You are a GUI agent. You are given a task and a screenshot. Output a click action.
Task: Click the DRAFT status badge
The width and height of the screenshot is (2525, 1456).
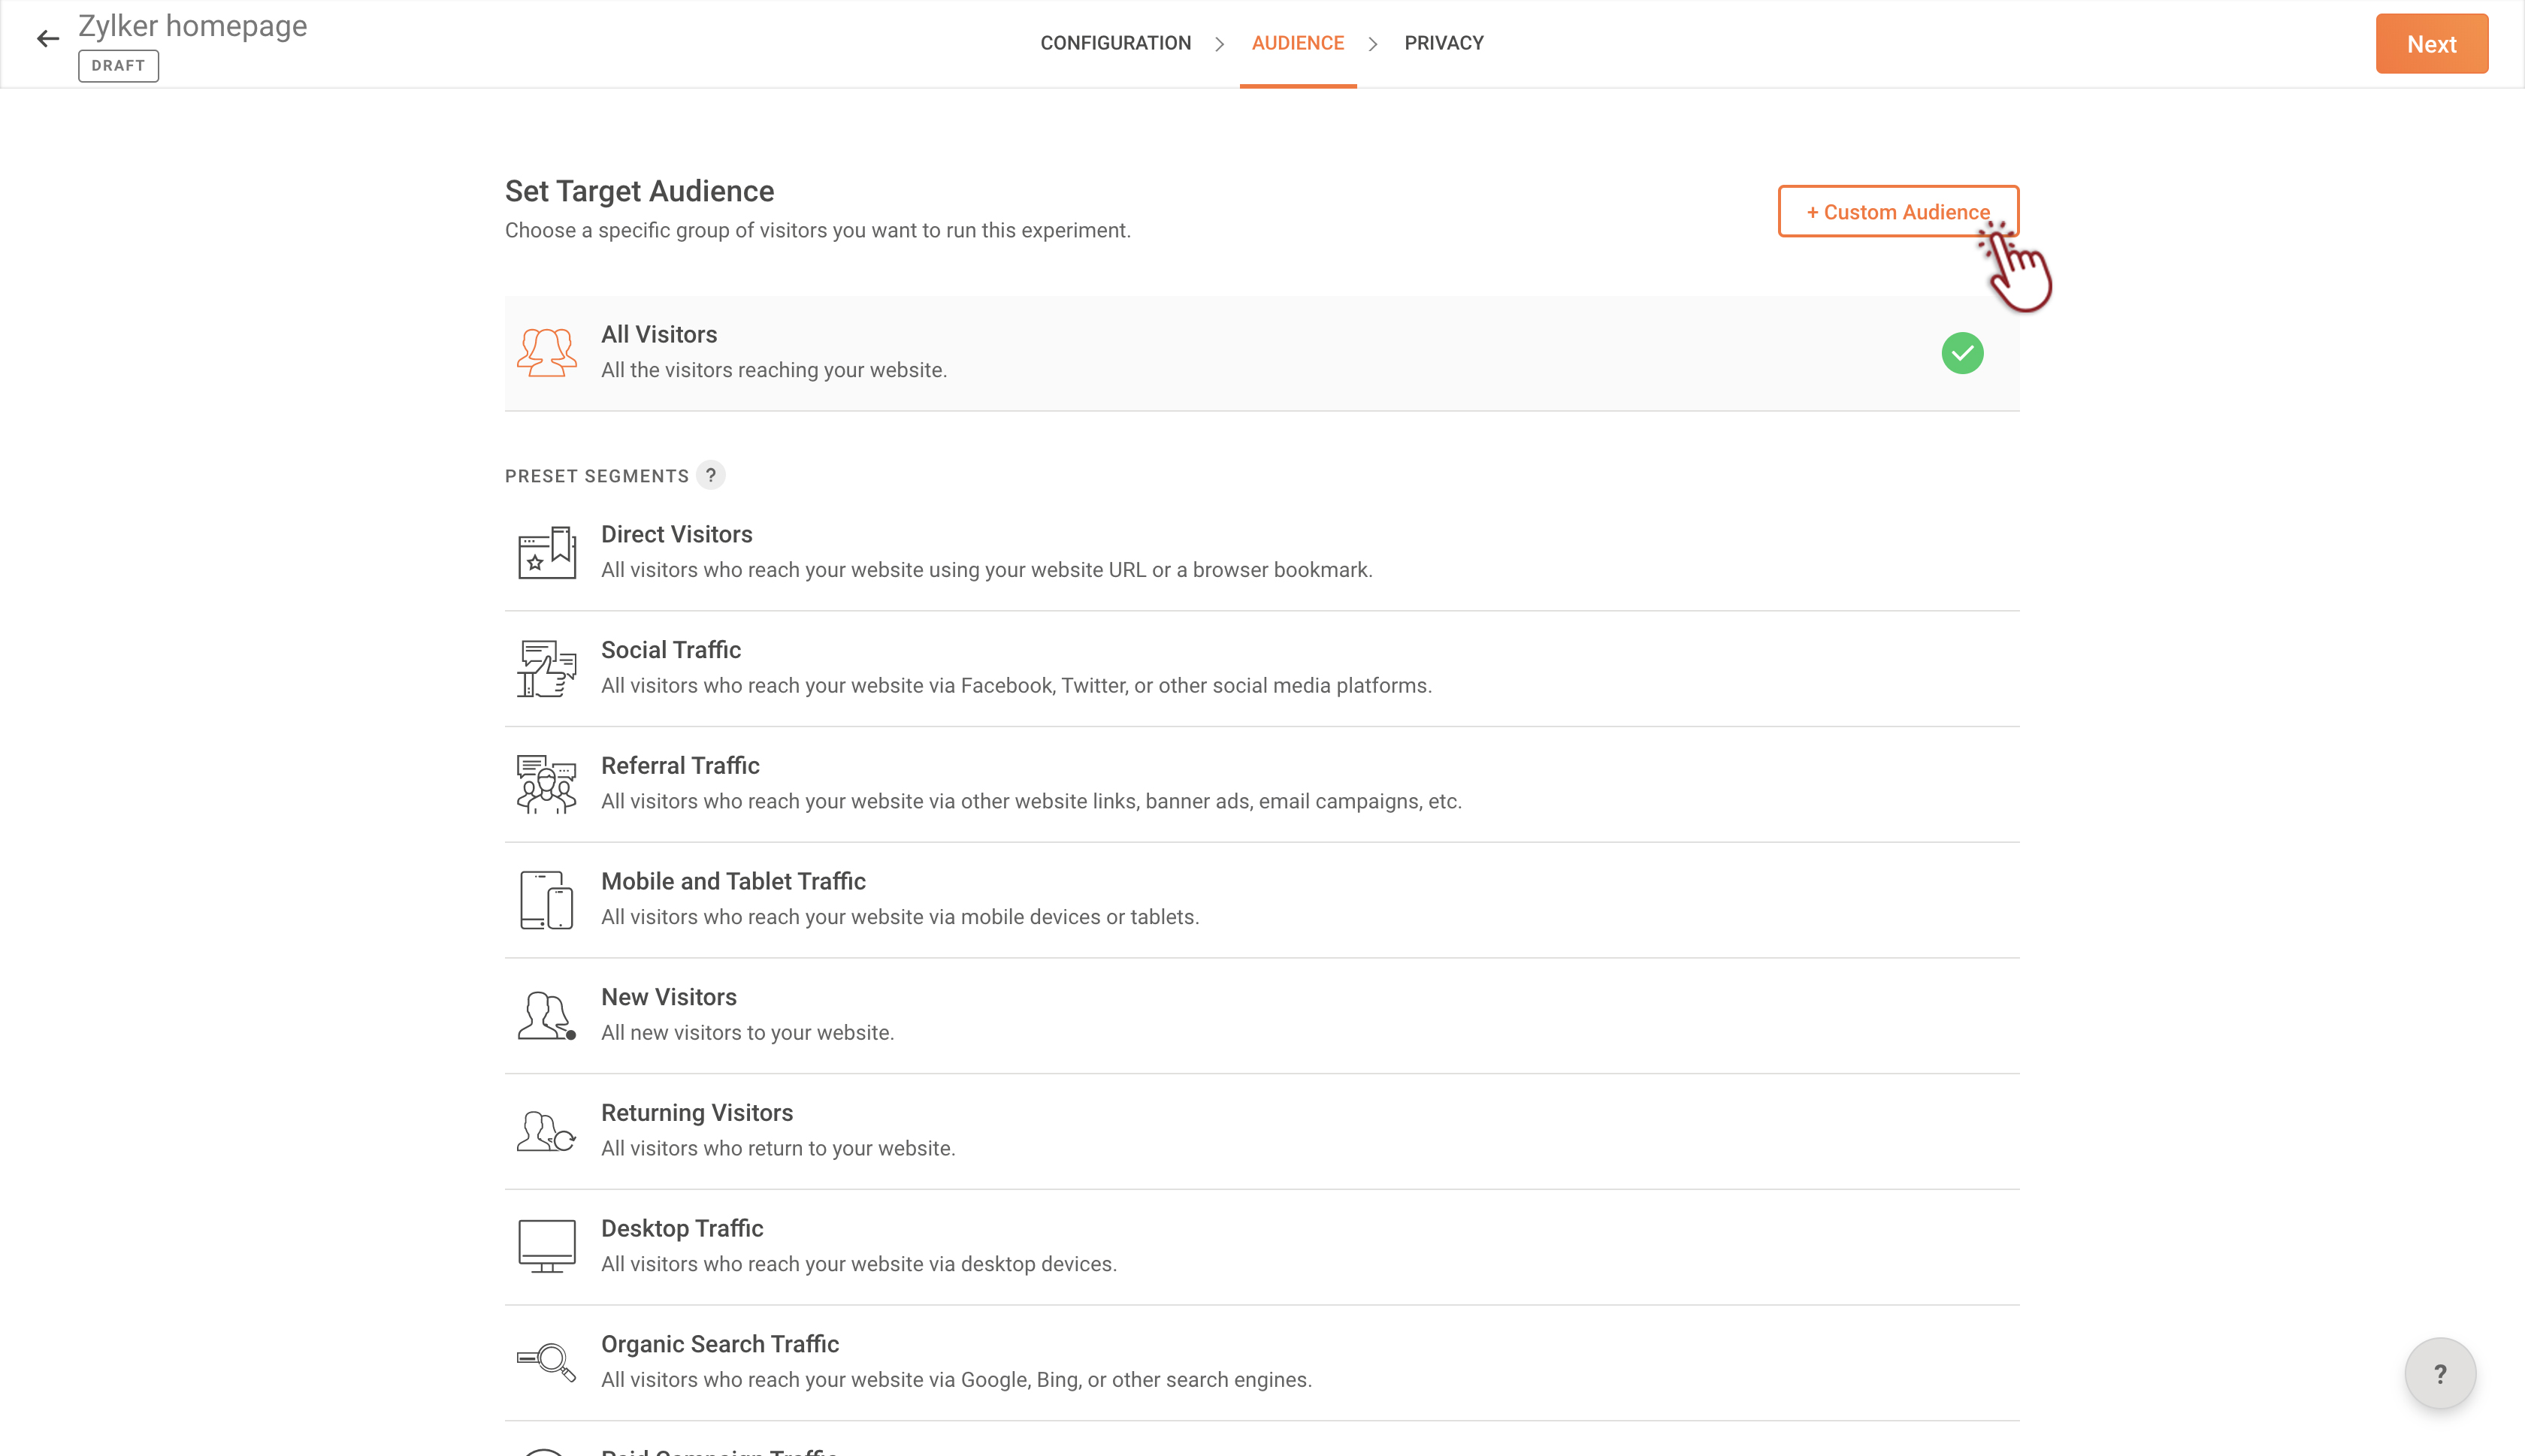(x=118, y=66)
